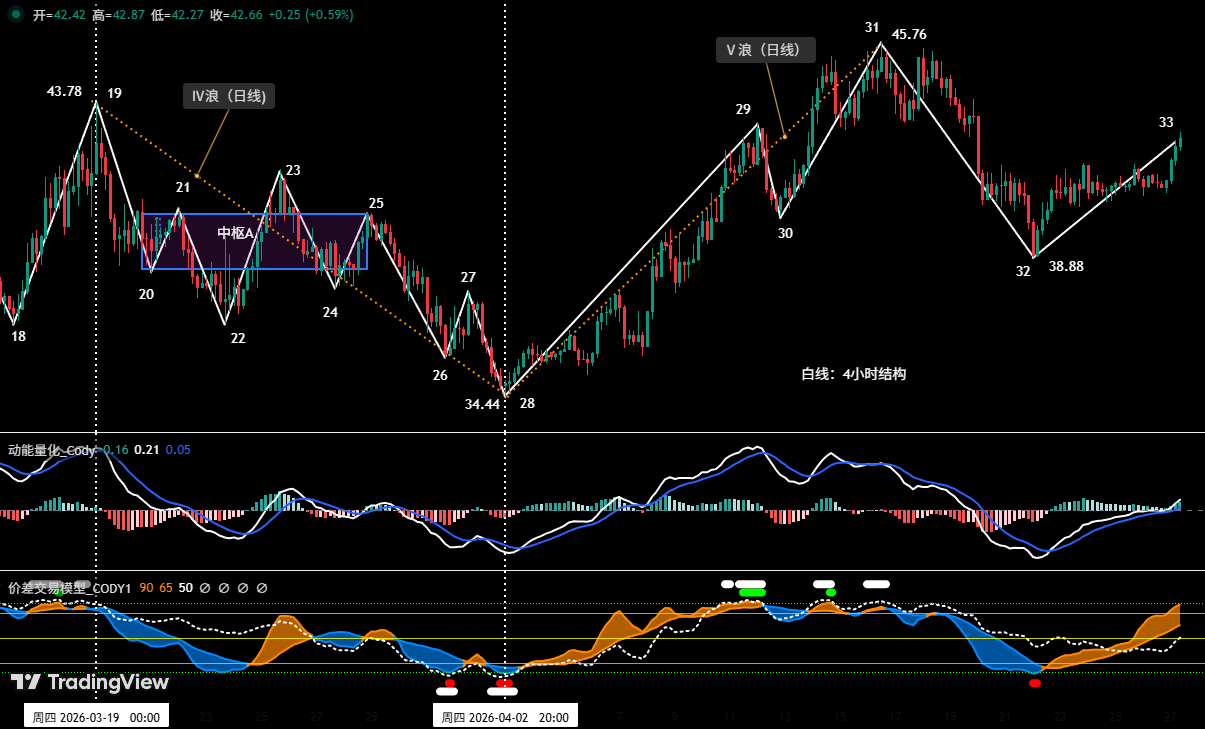Click the small green signal dot near day 15
Viewport: 1205px width, 729px height.
tap(830, 592)
